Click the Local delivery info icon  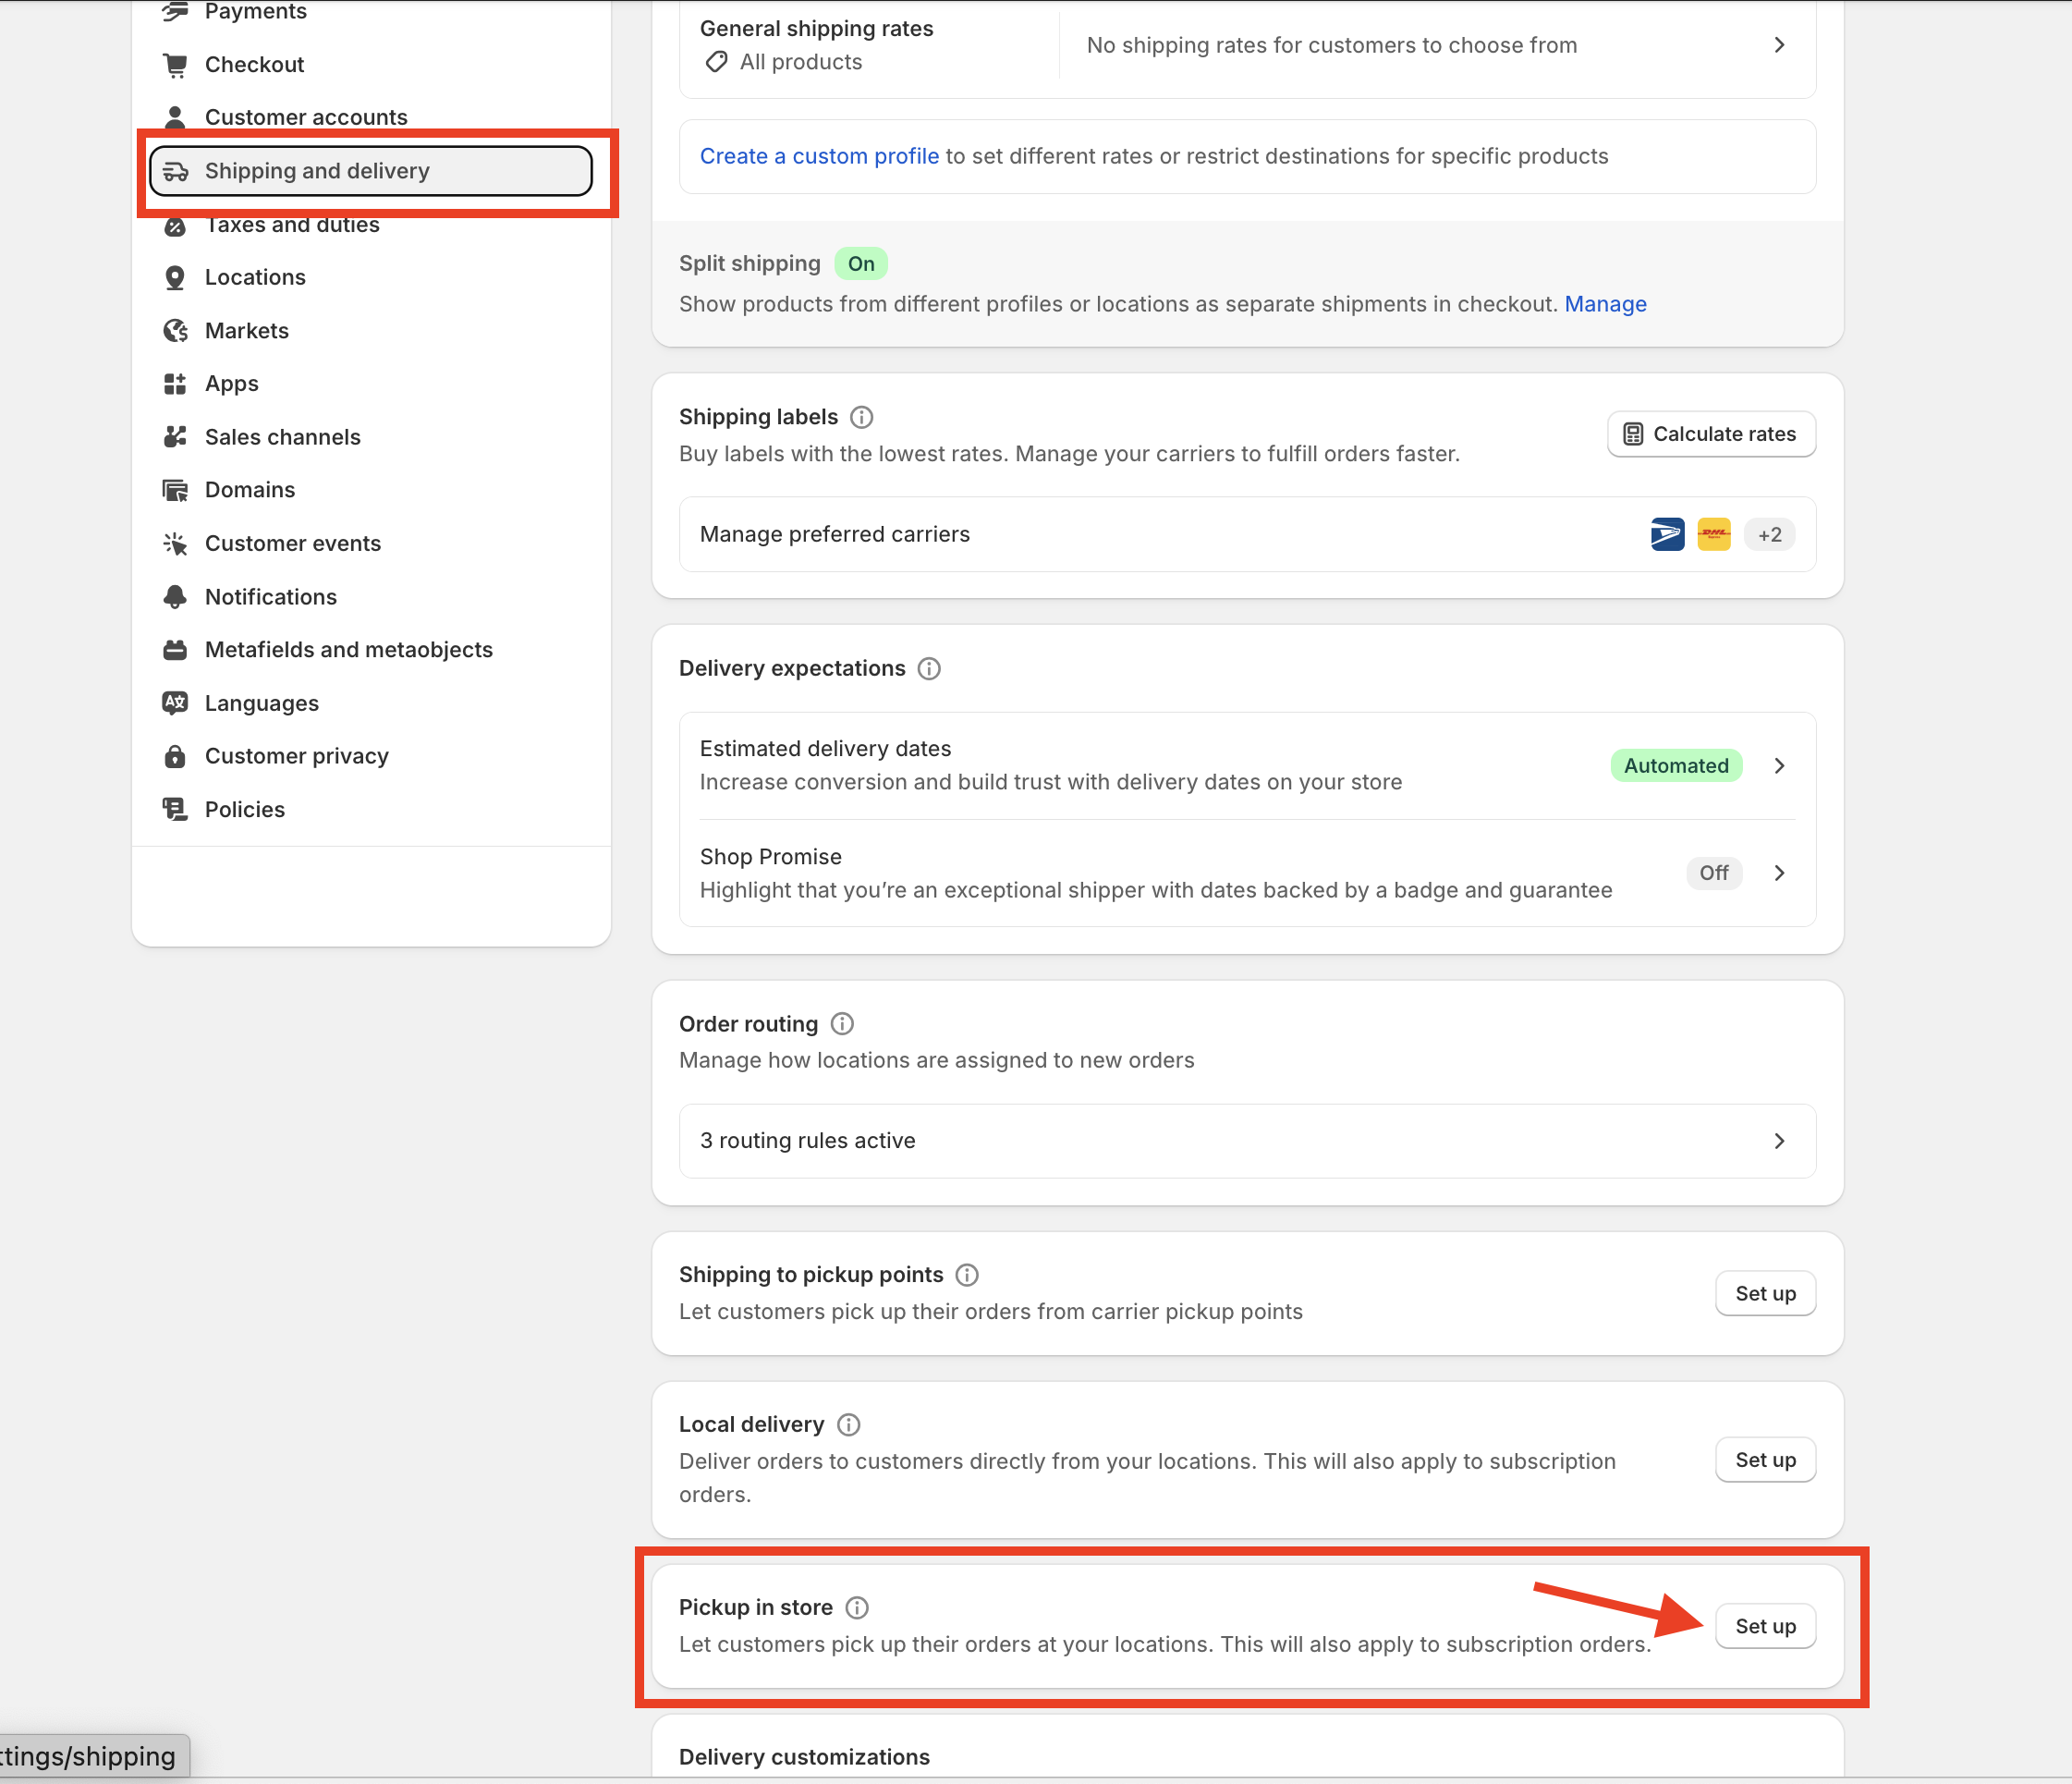849,1424
